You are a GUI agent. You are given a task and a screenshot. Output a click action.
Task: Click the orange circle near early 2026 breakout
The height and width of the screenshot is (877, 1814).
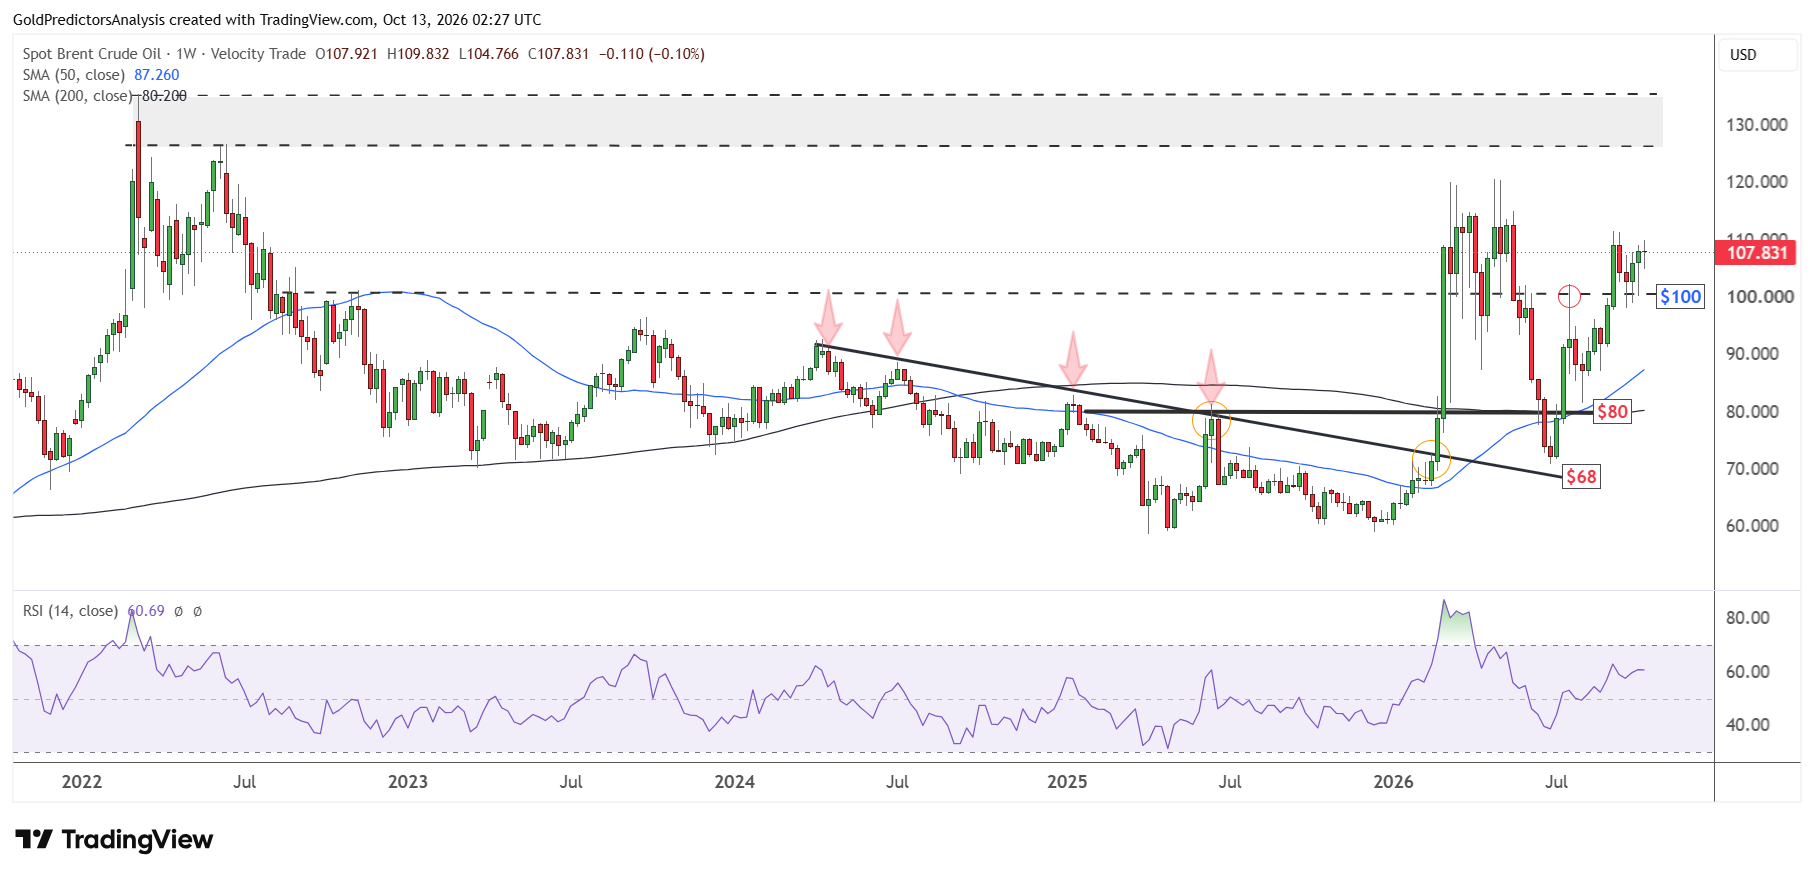pos(1431,460)
